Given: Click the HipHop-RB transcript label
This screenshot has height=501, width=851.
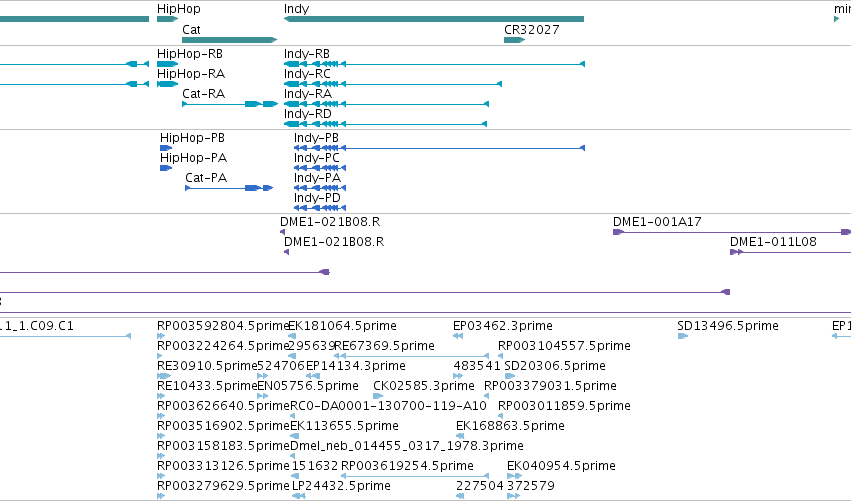Looking at the screenshot, I should click(189, 54).
